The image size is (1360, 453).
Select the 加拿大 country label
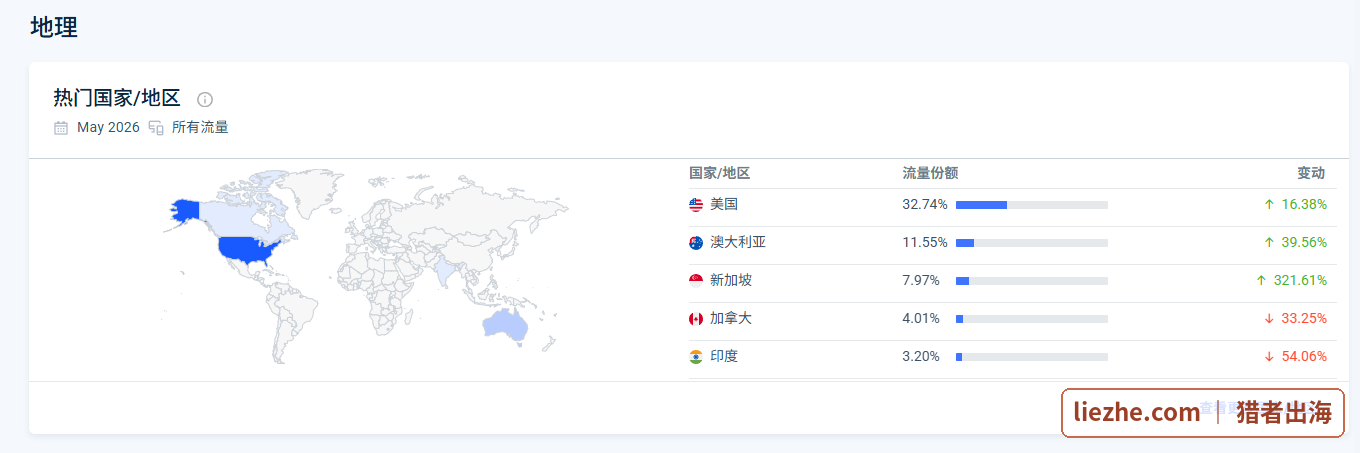click(x=731, y=318)
